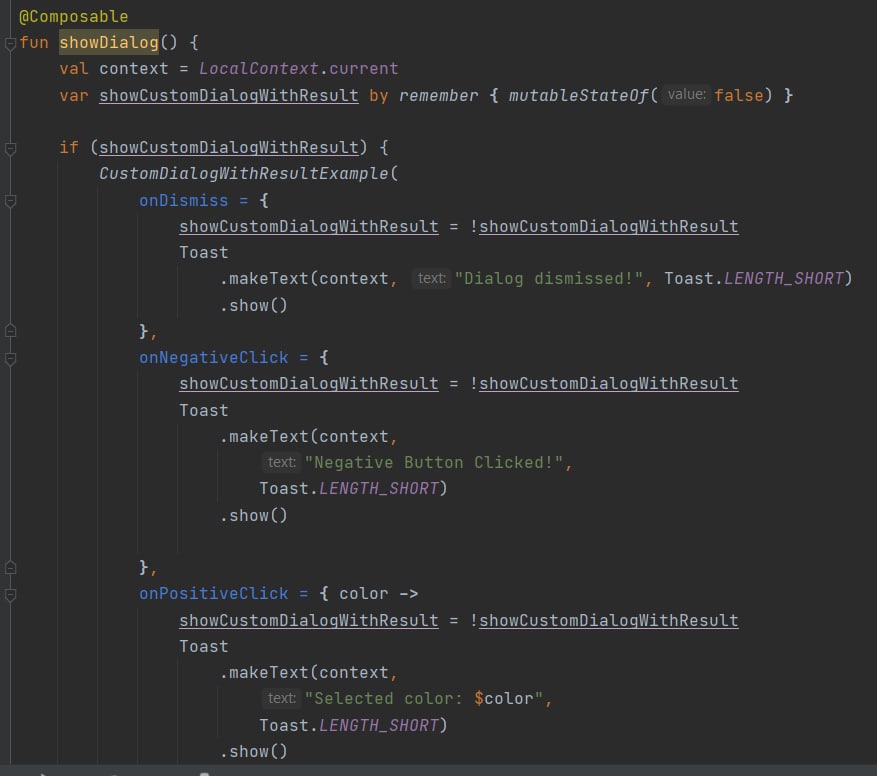Click Toast in the onDismiss block
This screenshot has width=877, height=776.
point(204,252)
